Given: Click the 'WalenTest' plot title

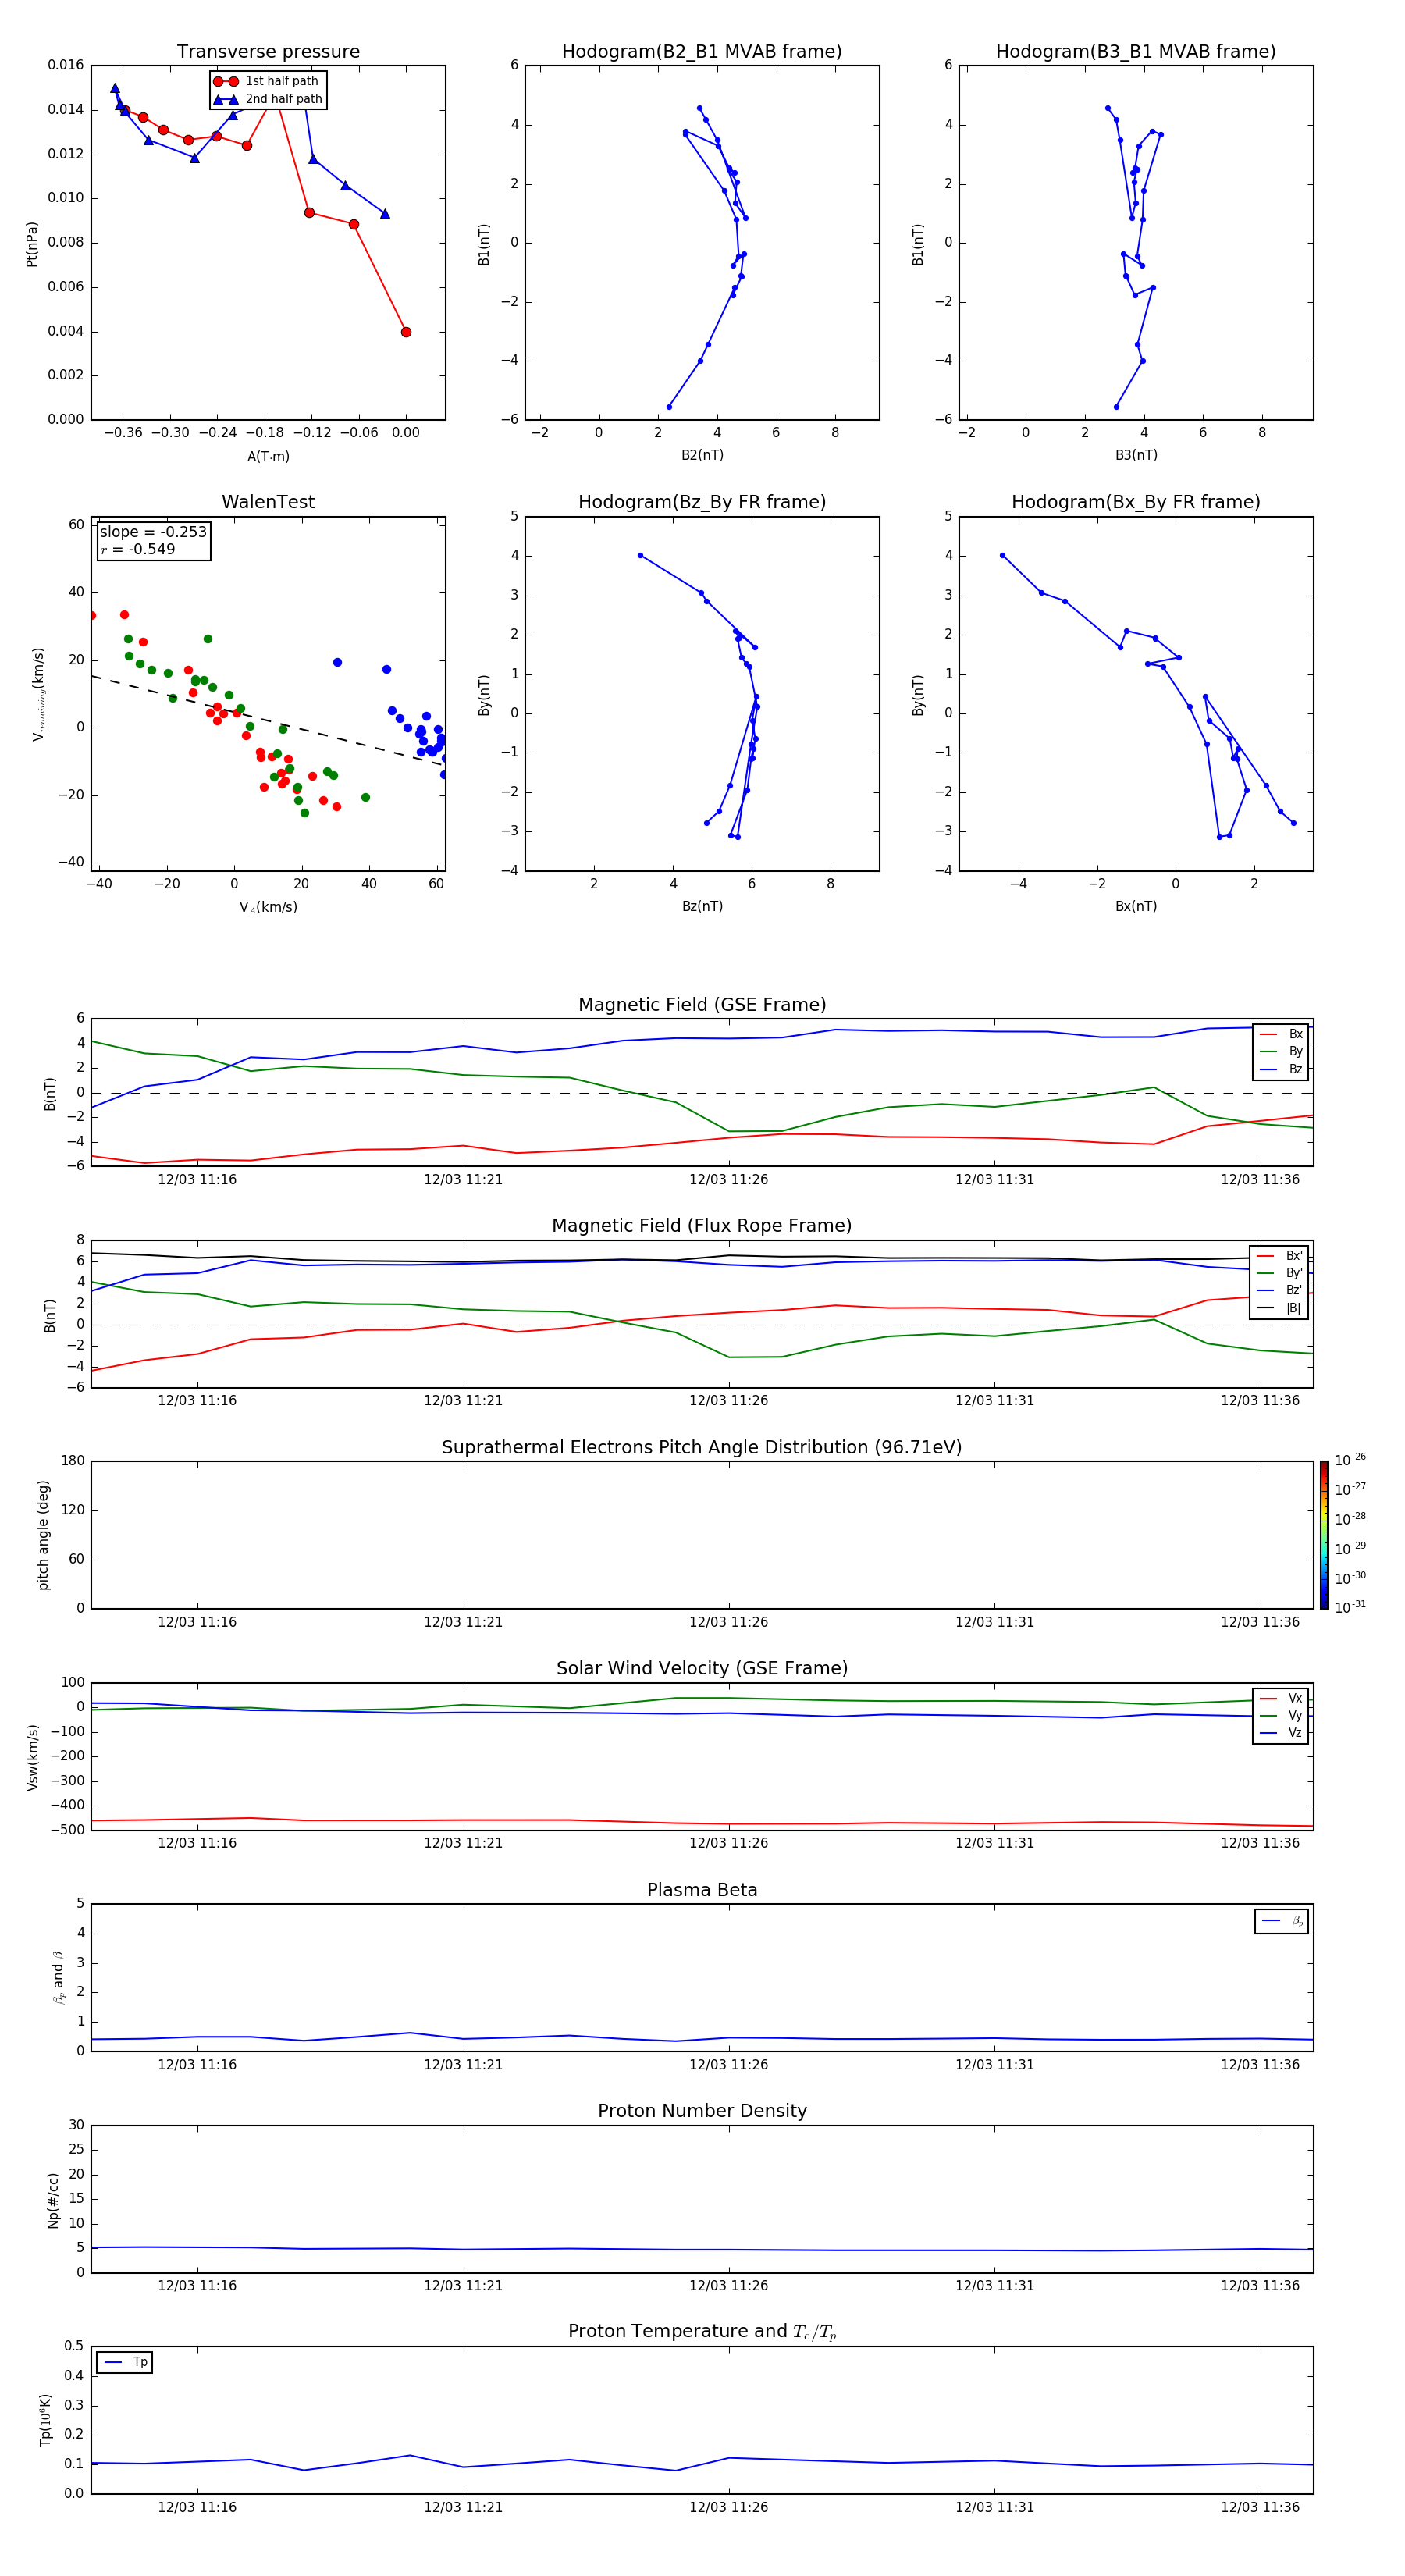Looking at the screenshot, I should [268, 502].
